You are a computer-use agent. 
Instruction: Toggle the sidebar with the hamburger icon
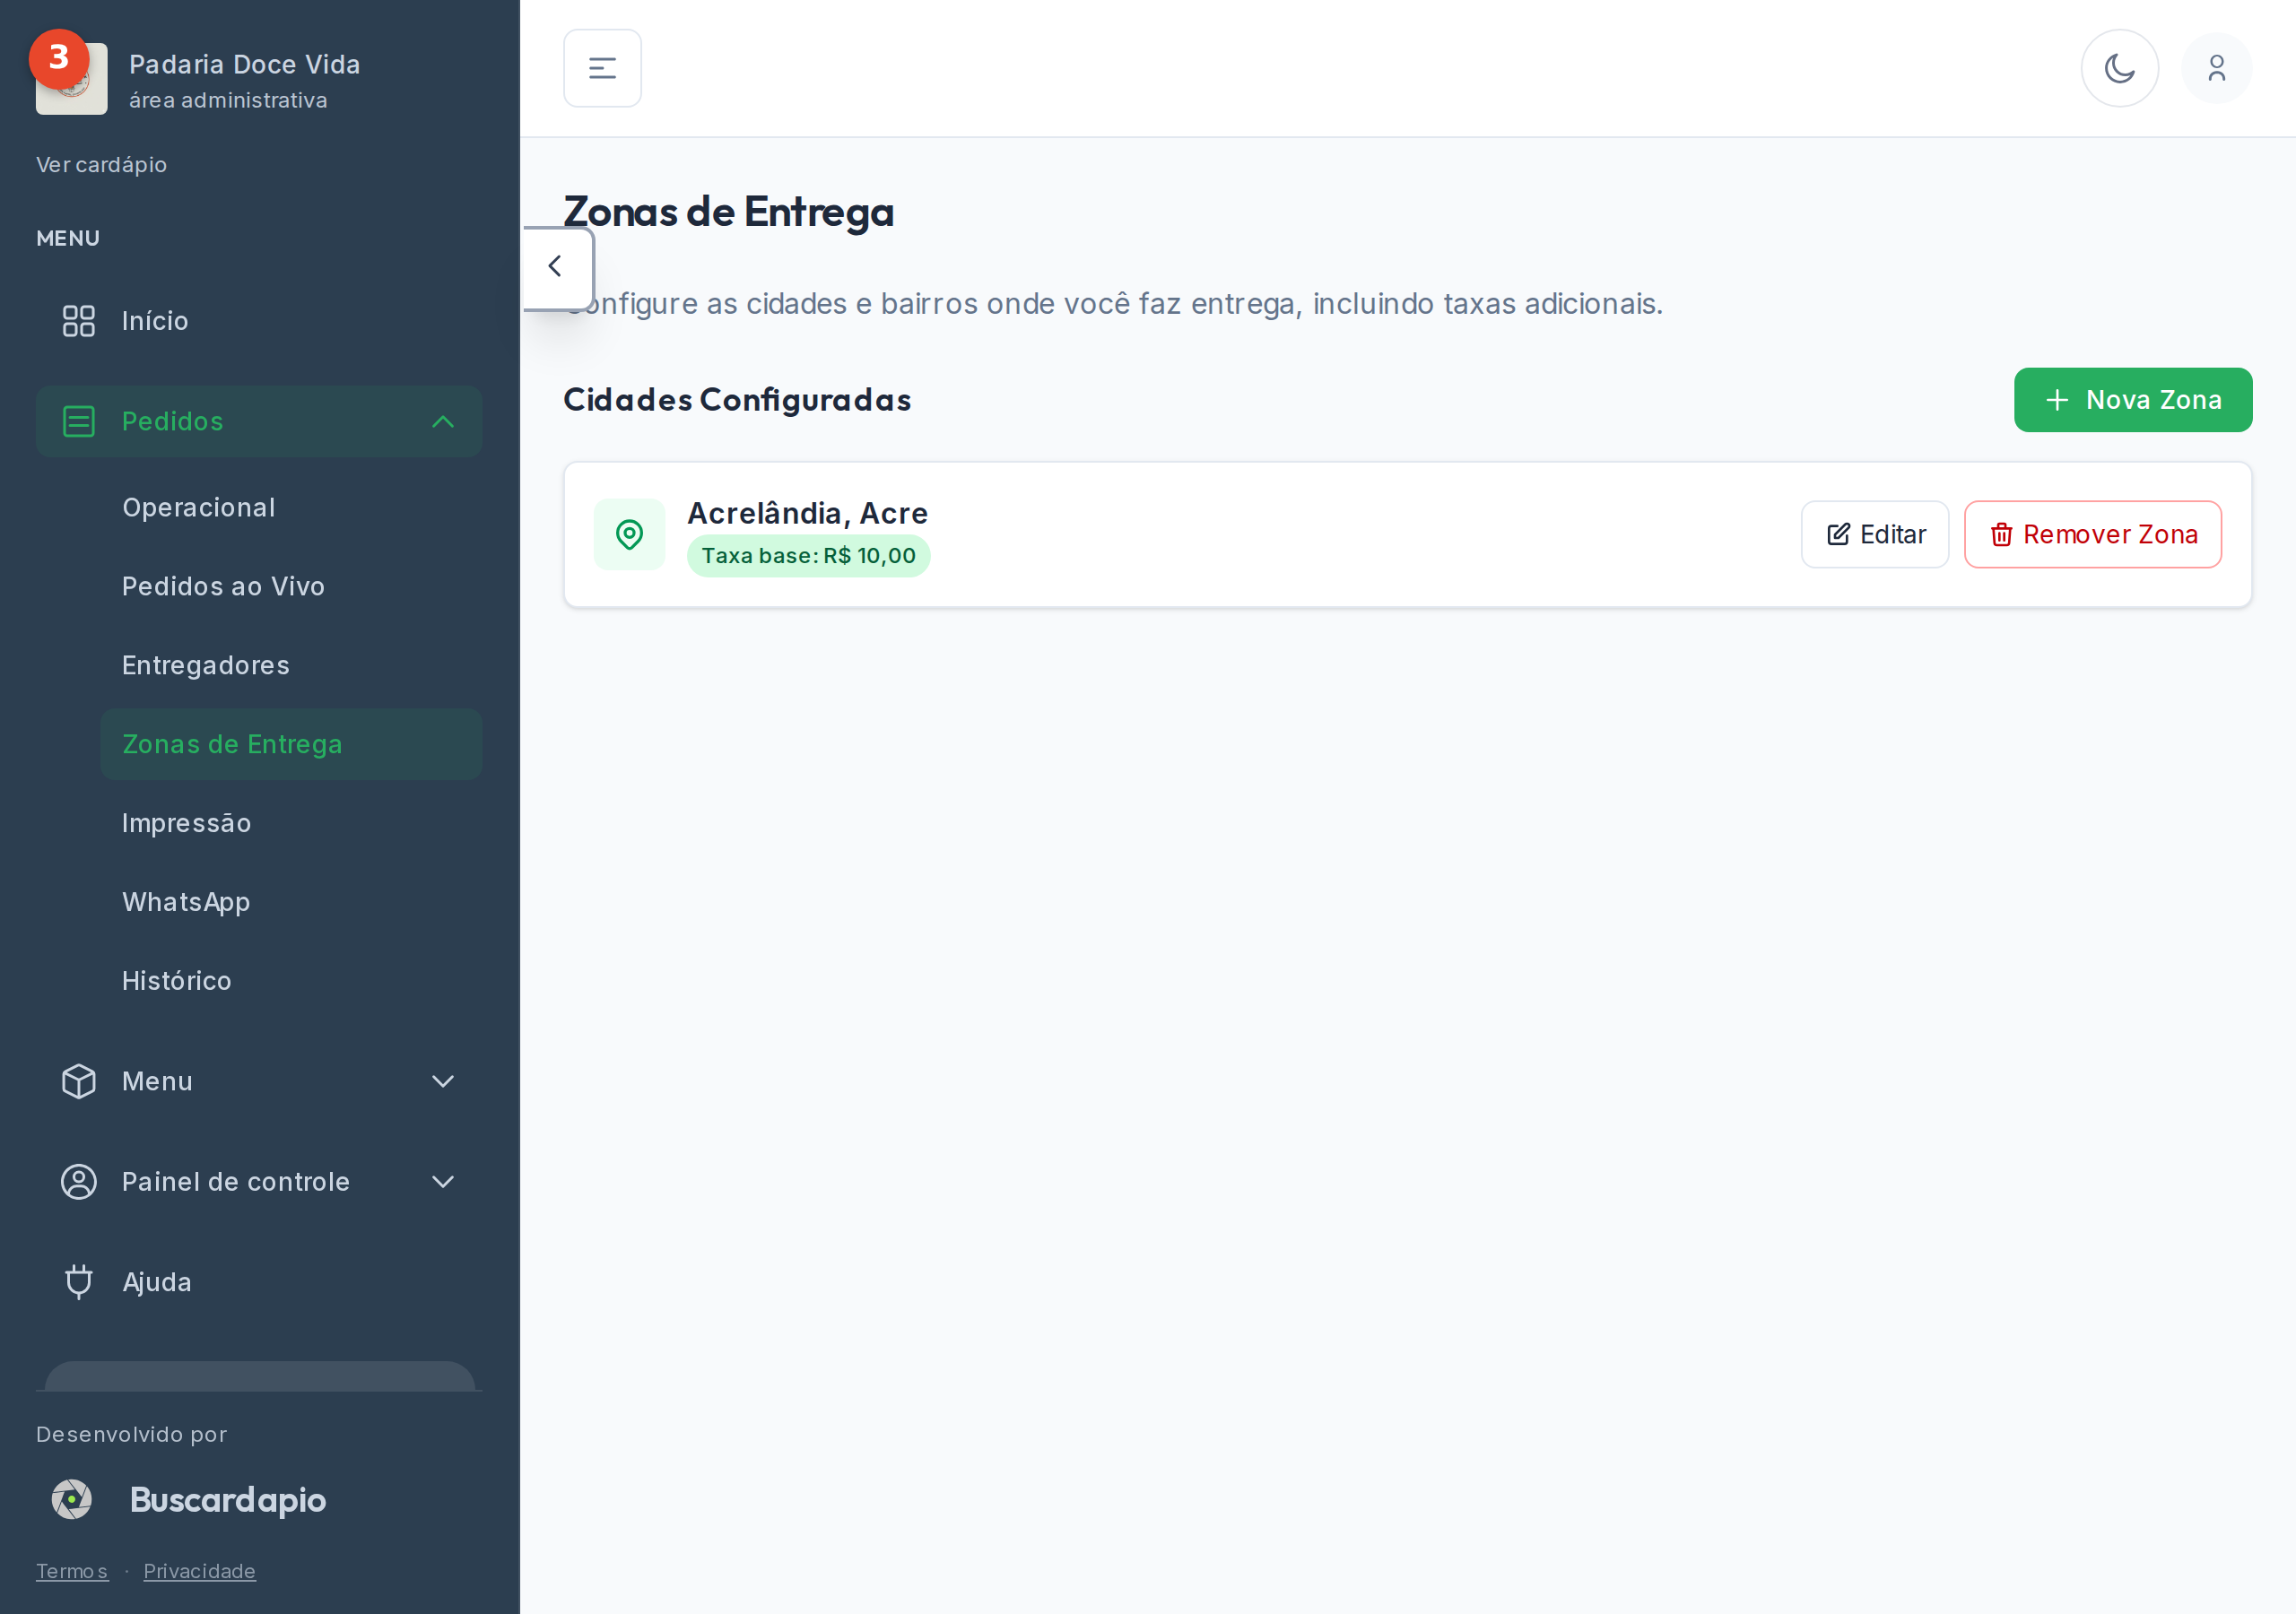point(602,68)
